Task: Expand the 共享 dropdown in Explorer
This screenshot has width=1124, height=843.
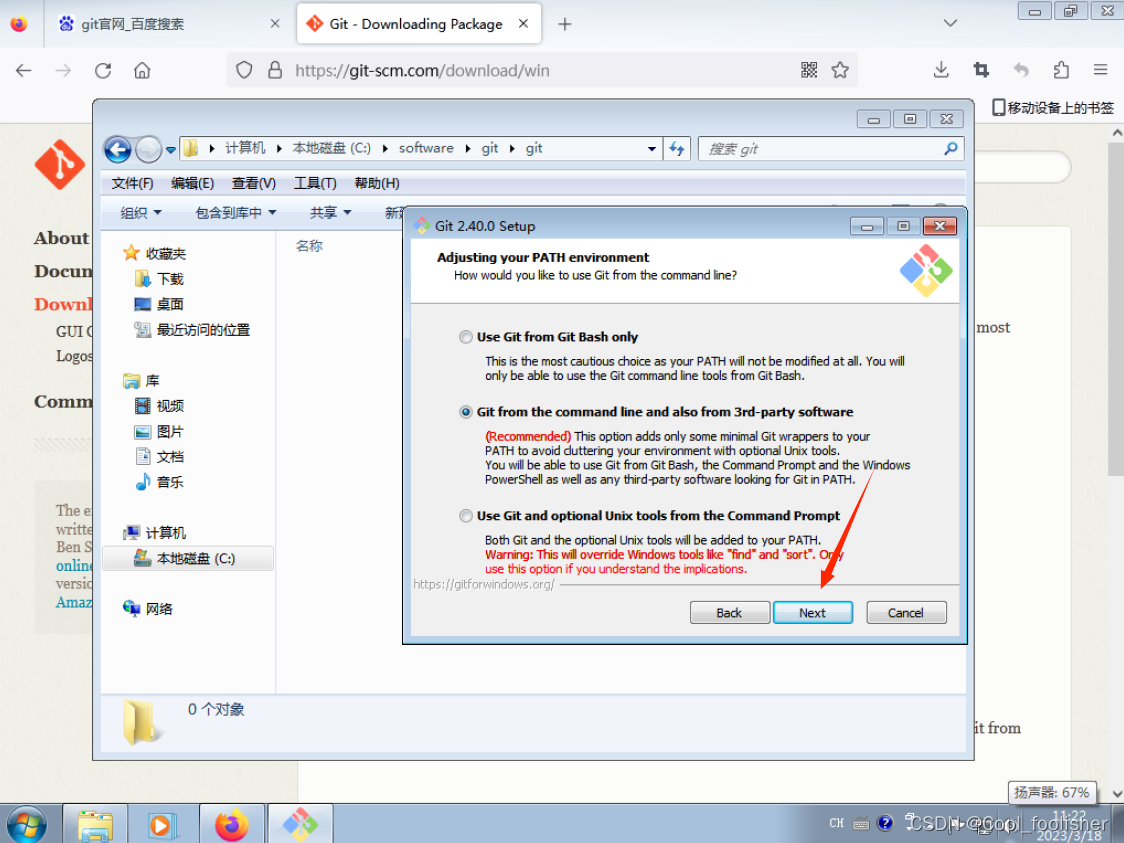Action: tap(330, 213)
